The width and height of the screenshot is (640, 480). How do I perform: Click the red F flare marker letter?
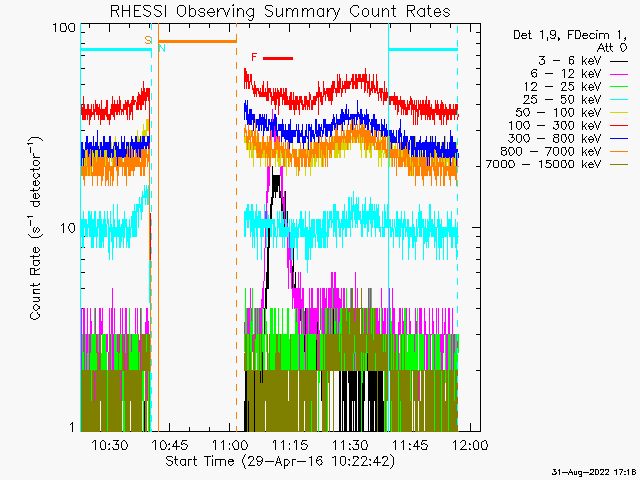(x=254, y=58)
